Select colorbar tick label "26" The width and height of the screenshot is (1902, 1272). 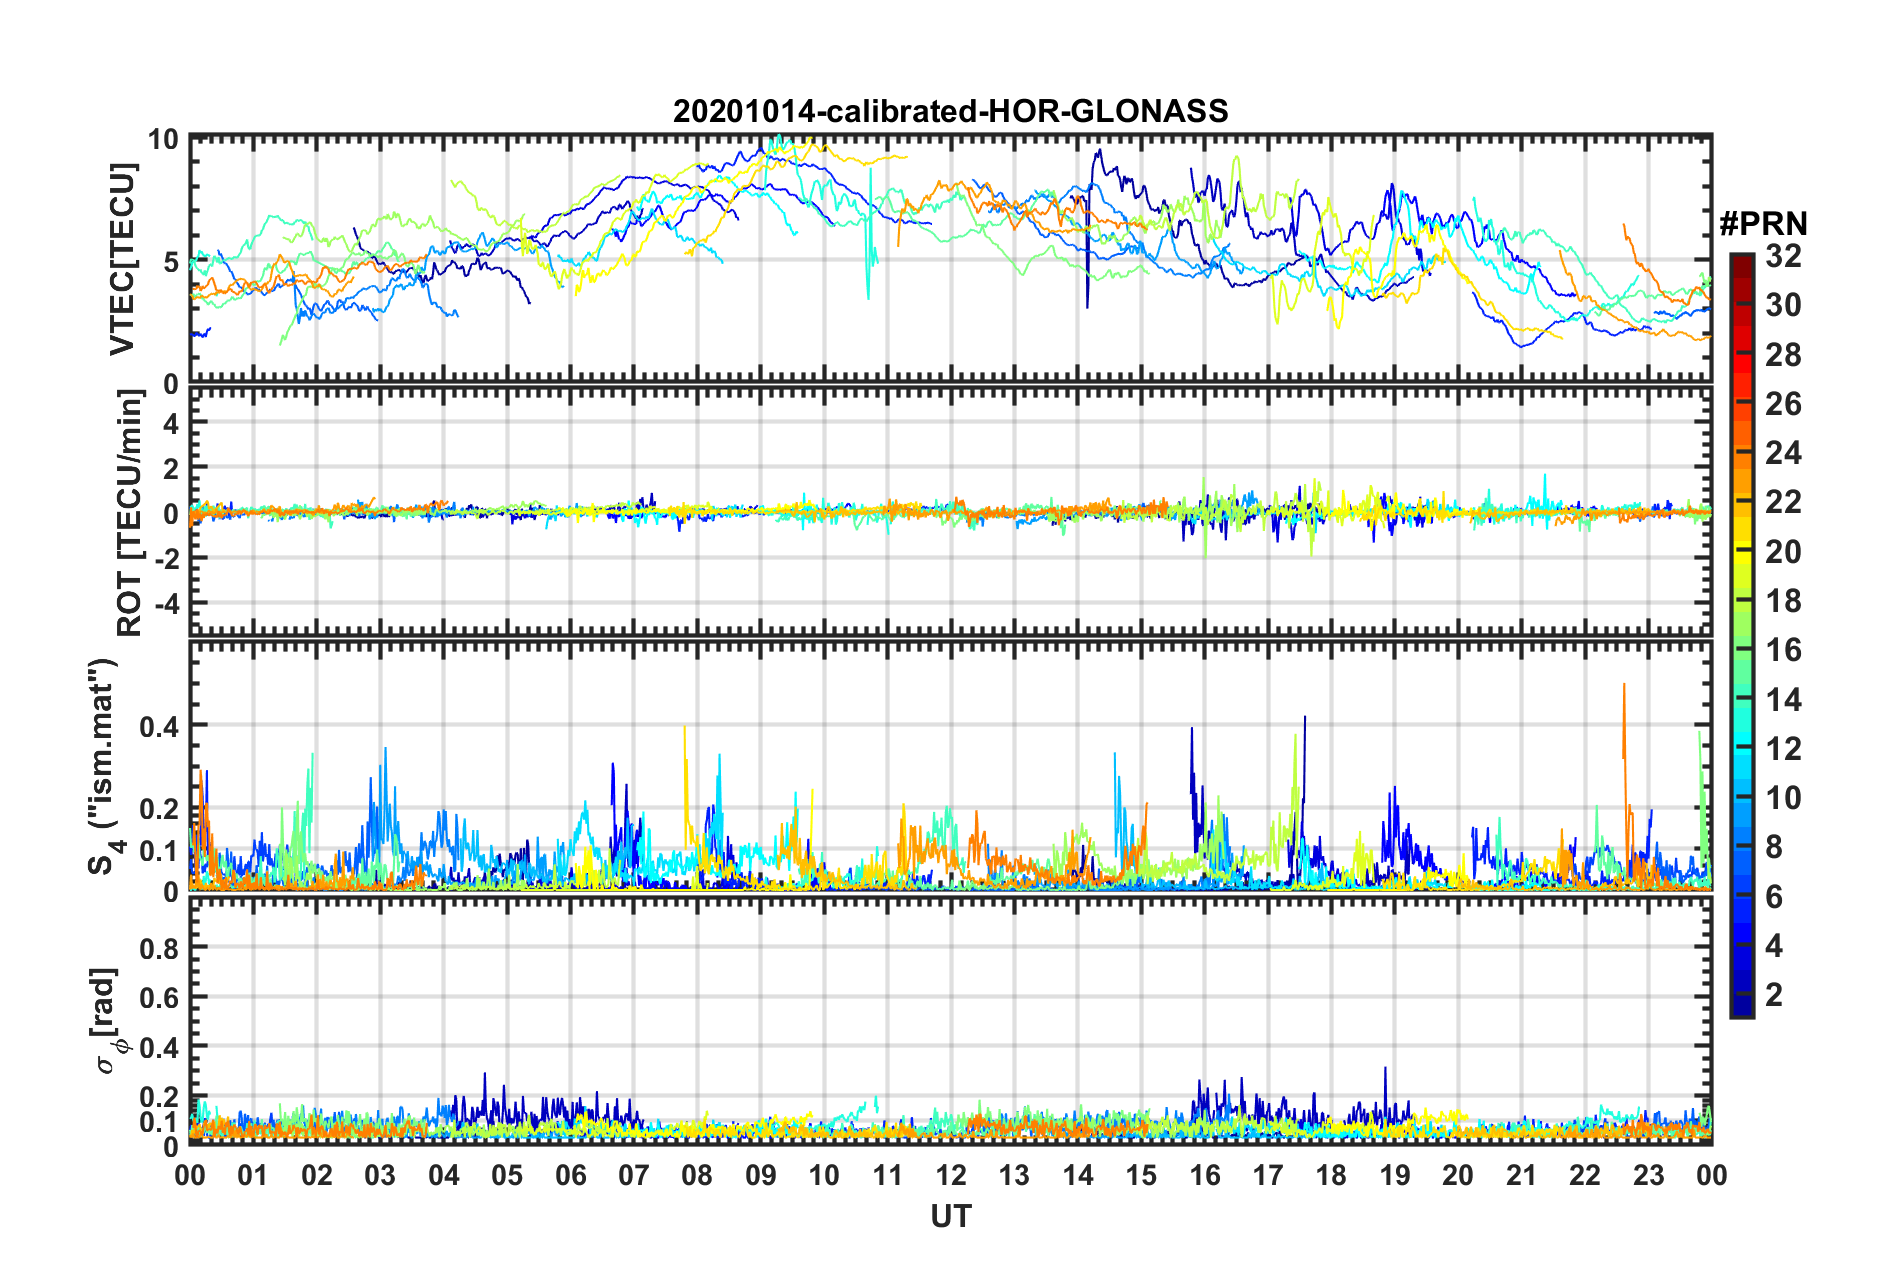point(1783,404)
